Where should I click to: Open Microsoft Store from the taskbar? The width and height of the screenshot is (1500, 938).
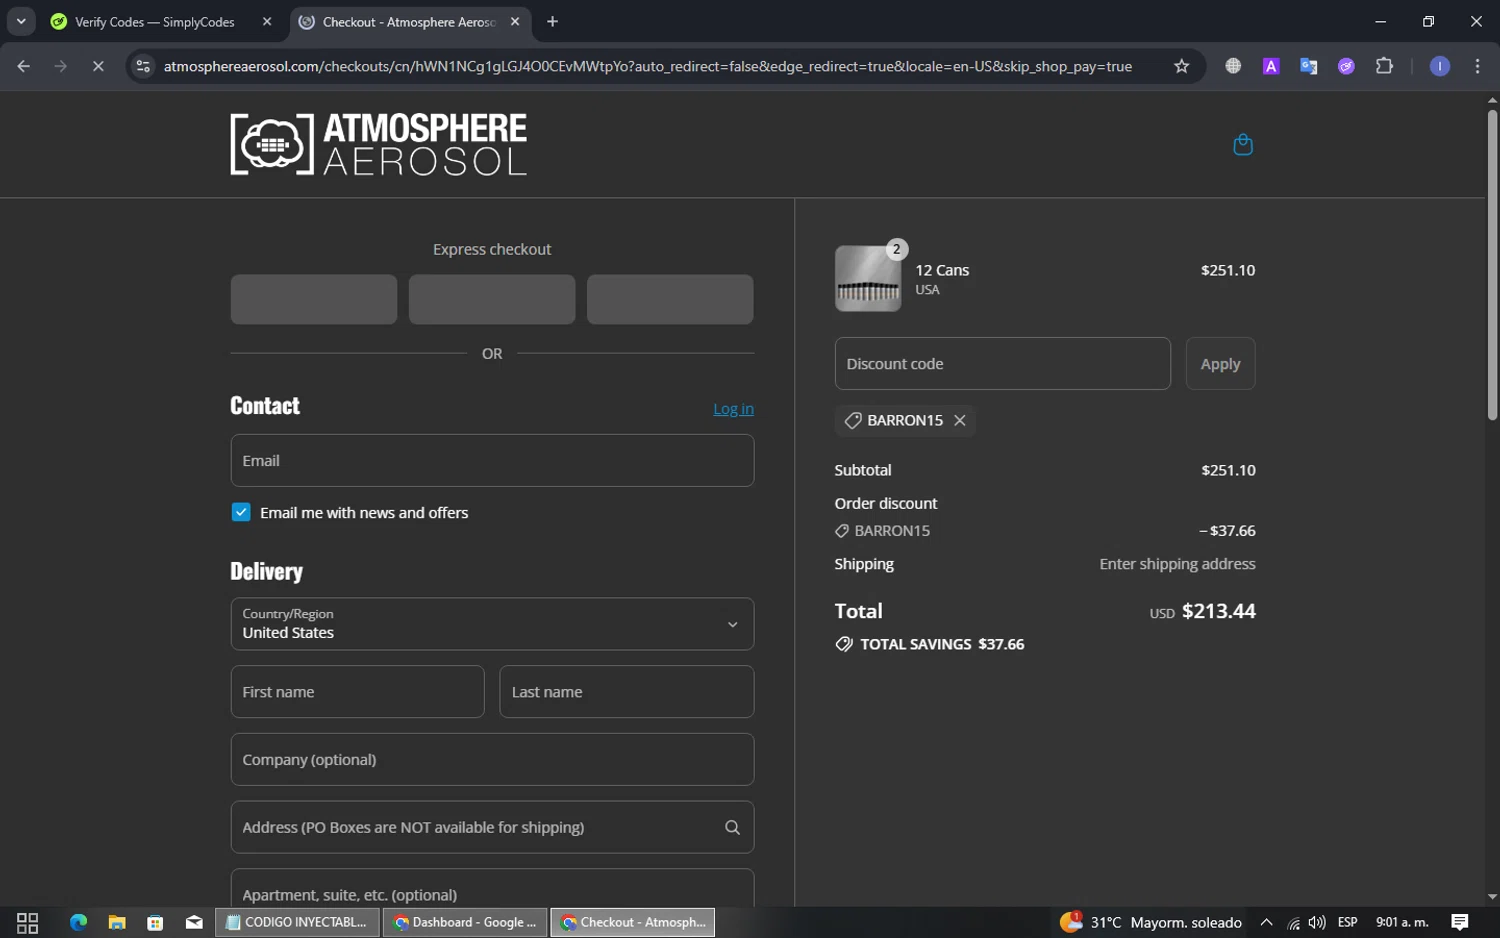(x=155, y=922)
